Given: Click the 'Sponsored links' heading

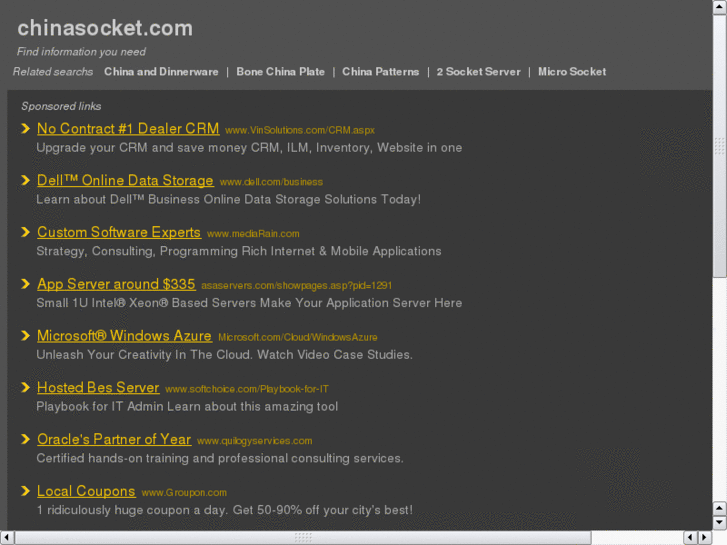Looking at the screenshot, I should click(x=61, y=106).
